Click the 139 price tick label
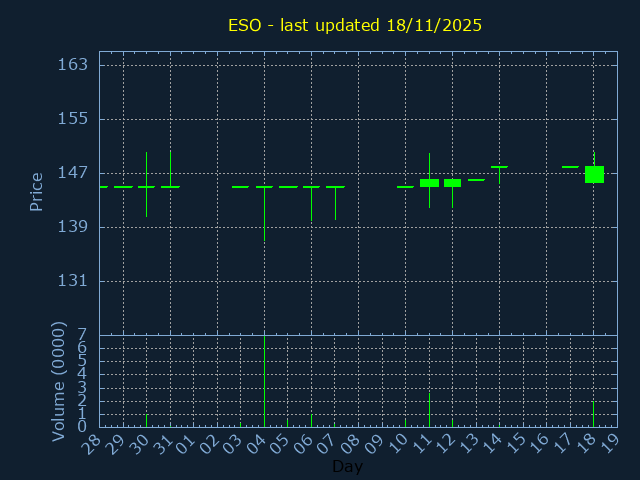640x480 pixels. 73,227
